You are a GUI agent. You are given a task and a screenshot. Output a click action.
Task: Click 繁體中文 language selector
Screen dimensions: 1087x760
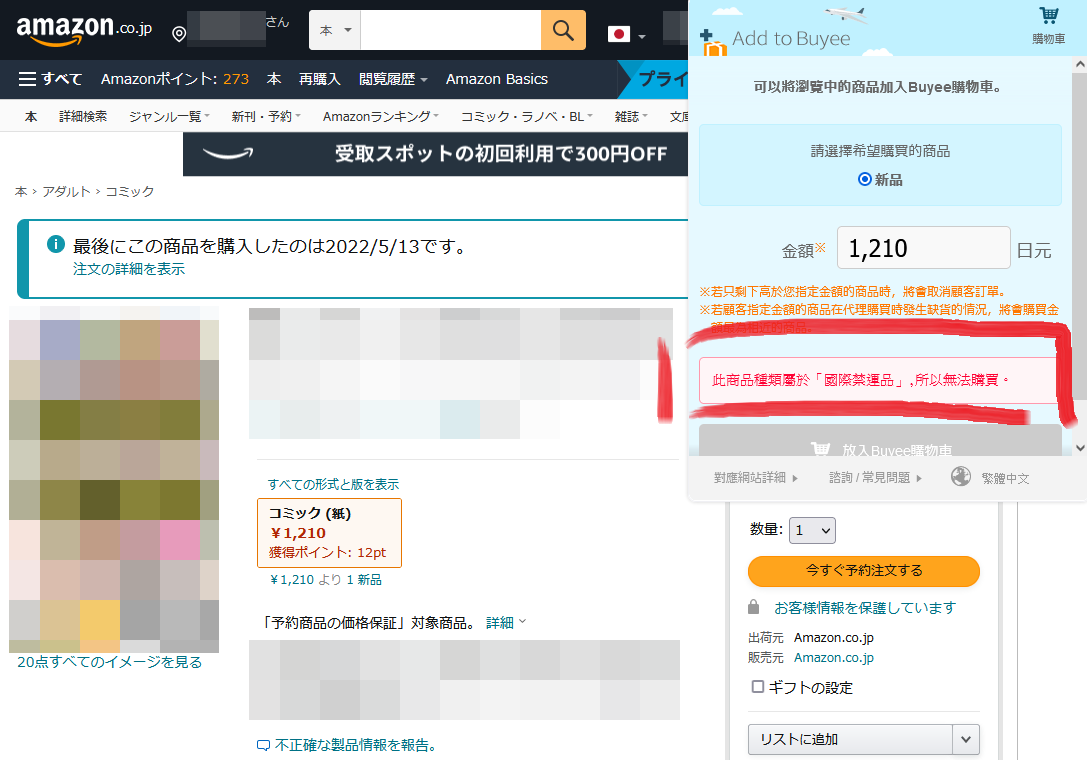(1005, 478)
